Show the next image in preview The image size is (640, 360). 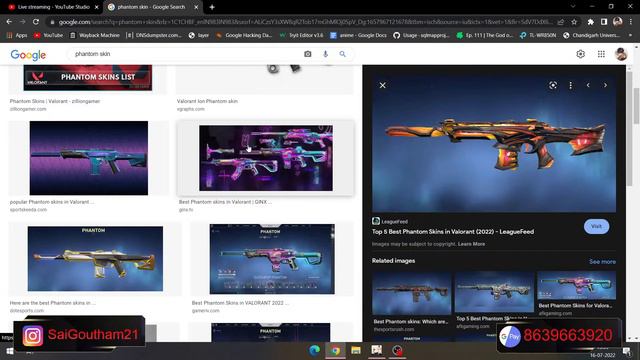[605, 85]
